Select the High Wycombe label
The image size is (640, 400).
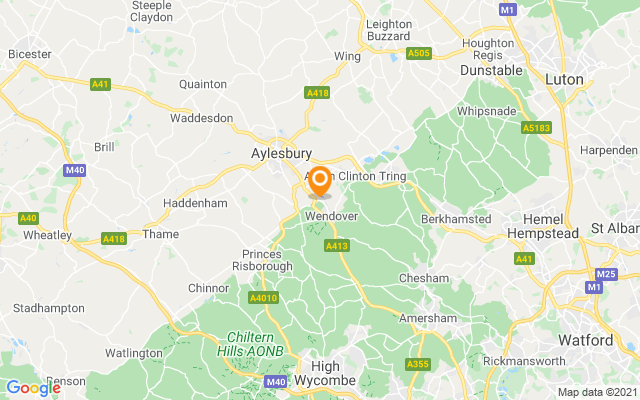[325, 373]
